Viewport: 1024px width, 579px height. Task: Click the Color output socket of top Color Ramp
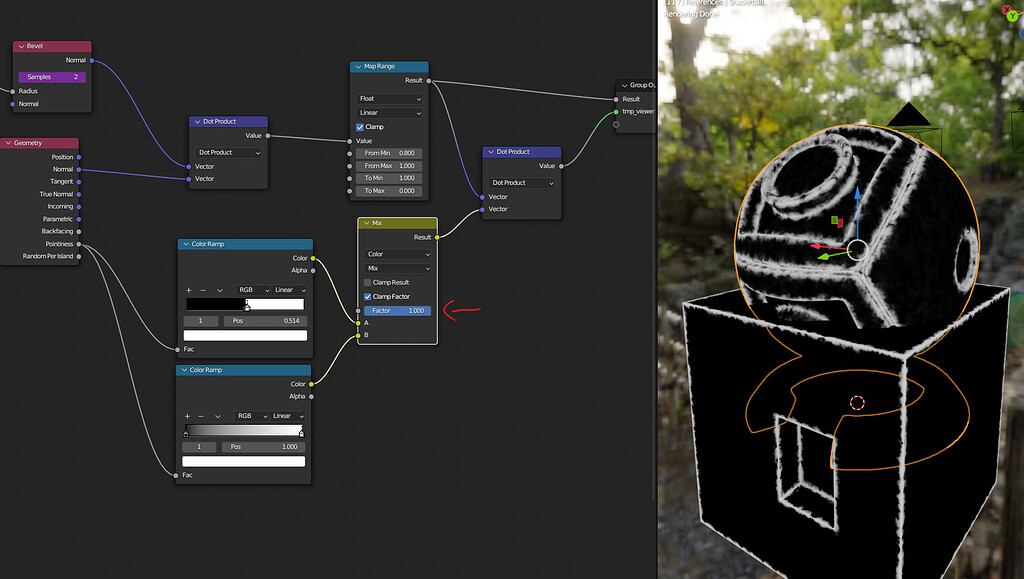(x=313, y=257)
